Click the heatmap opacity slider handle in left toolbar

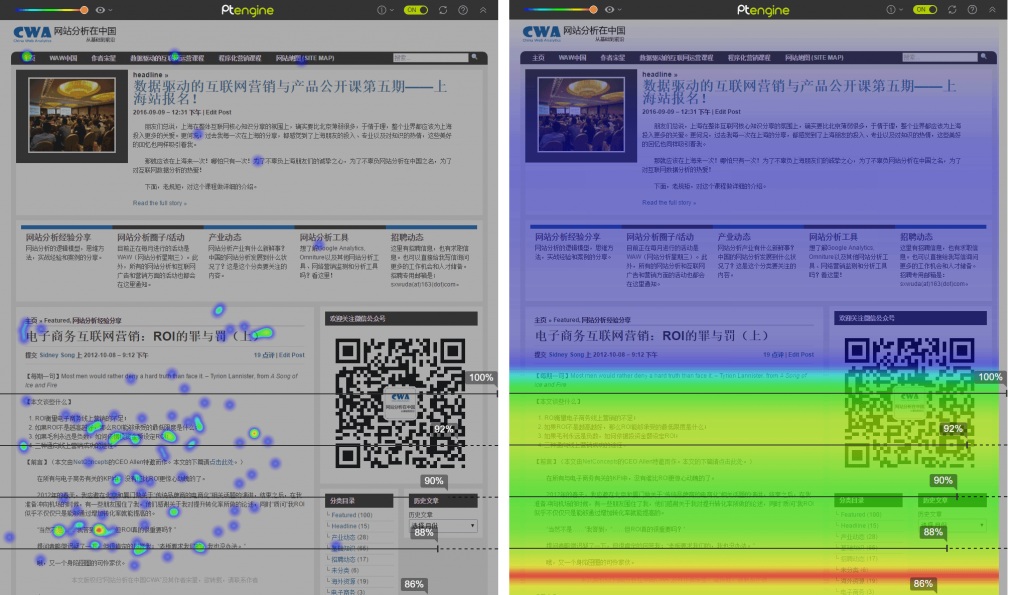84,10
